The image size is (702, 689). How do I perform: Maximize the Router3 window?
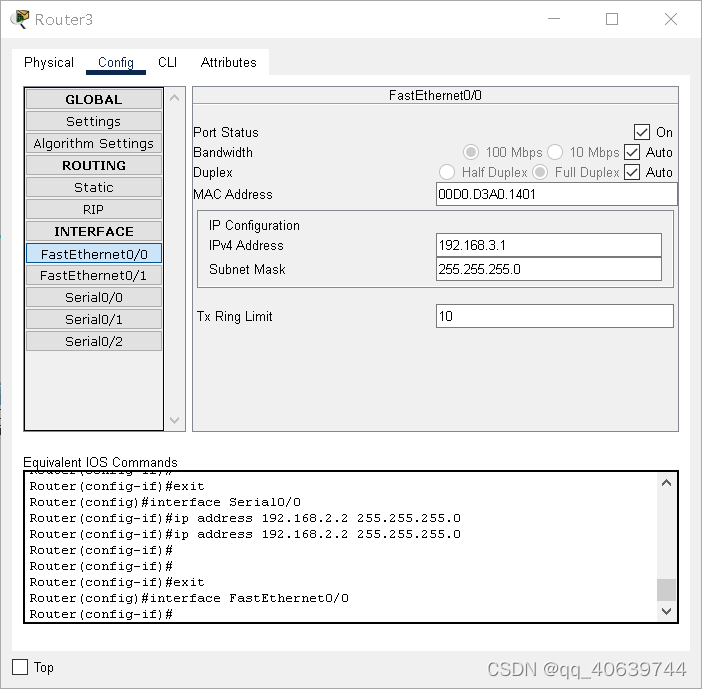pos(612,19)
